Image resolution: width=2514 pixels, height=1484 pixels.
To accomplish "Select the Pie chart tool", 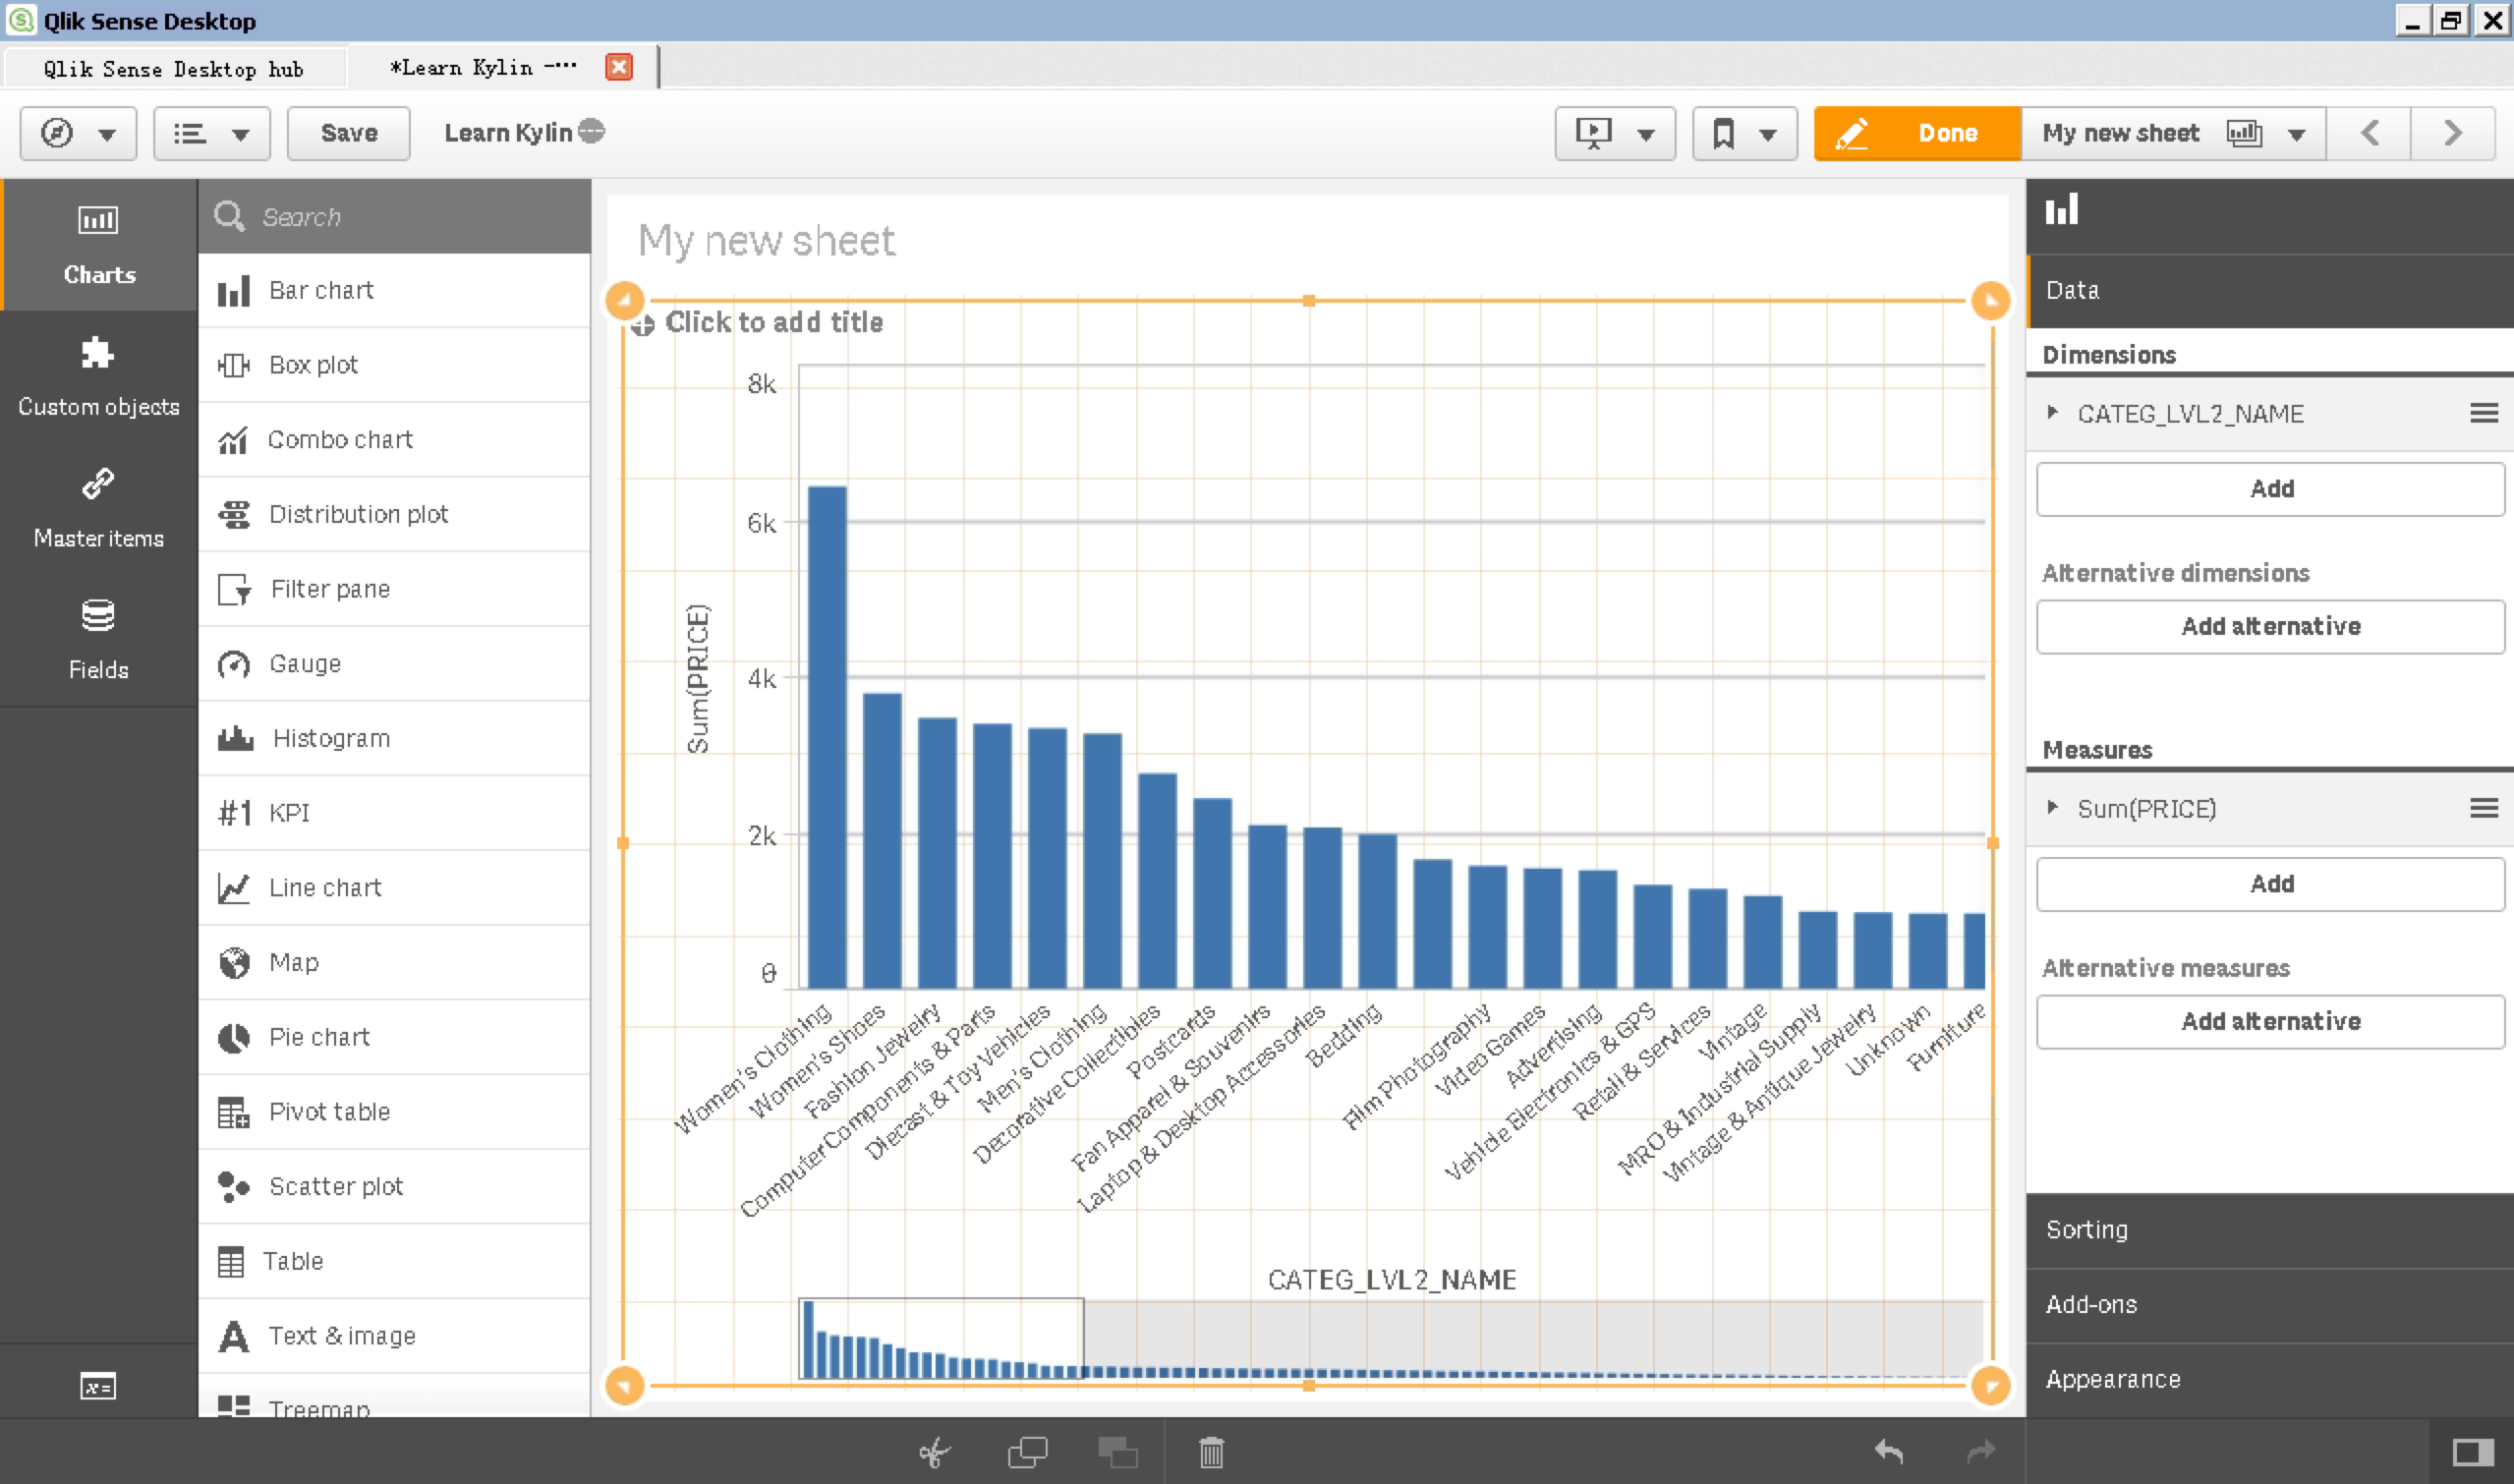I will pos(321,1035).
